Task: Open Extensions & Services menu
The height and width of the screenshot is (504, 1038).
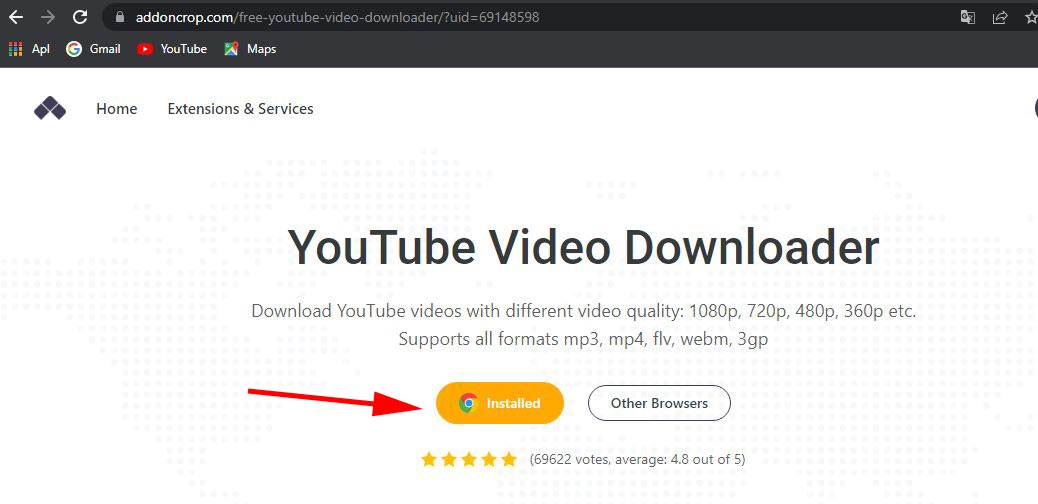Action: click(240, 109)
